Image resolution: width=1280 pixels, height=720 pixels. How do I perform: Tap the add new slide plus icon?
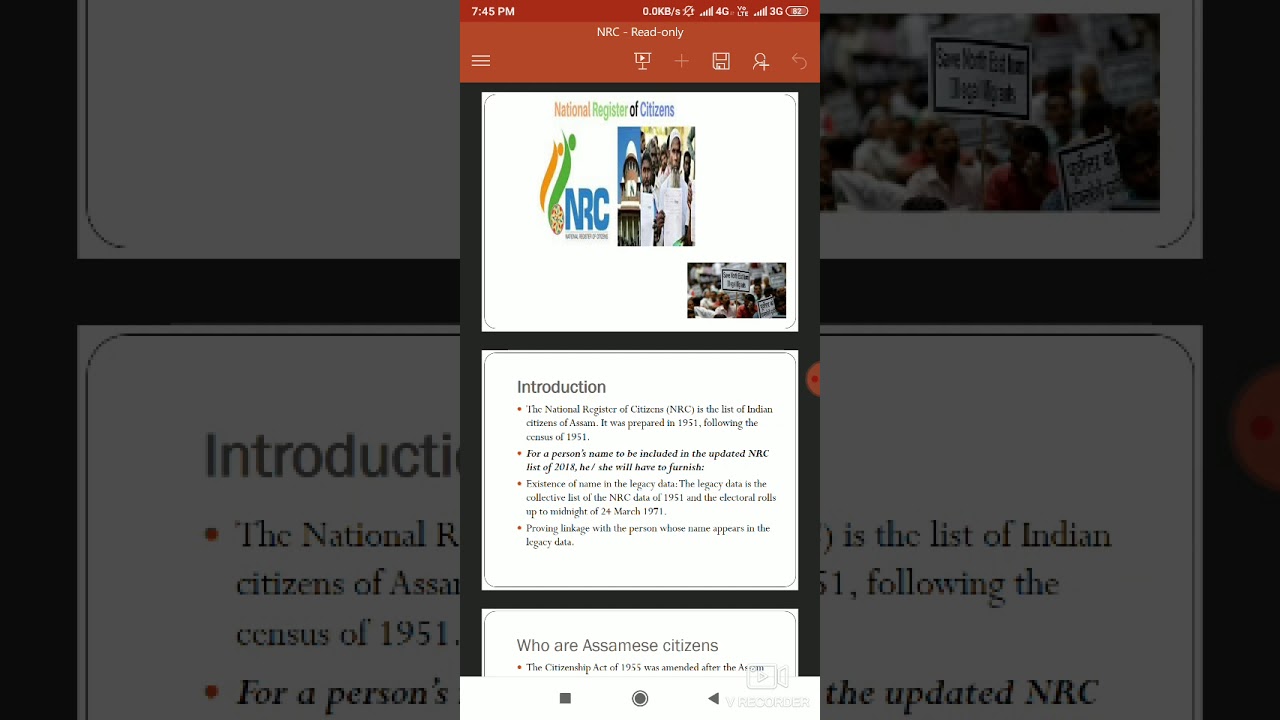[x=681, y=61]
